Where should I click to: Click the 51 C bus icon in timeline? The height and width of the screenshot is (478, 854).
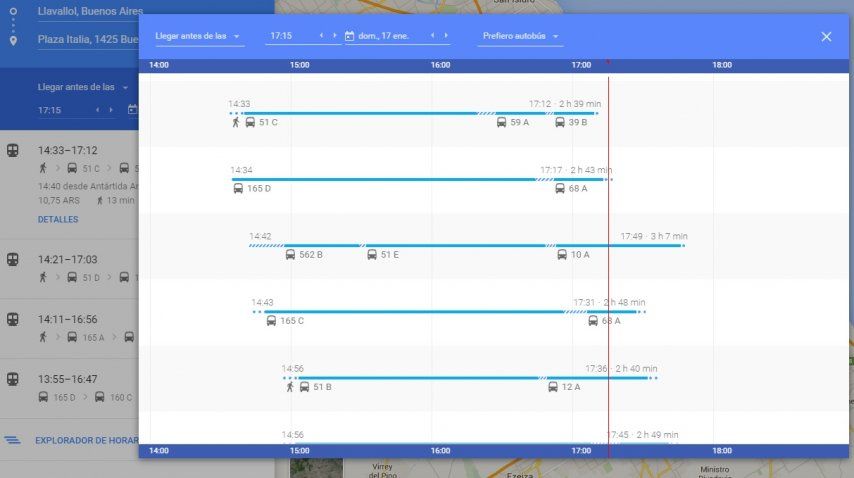[250, 122]
